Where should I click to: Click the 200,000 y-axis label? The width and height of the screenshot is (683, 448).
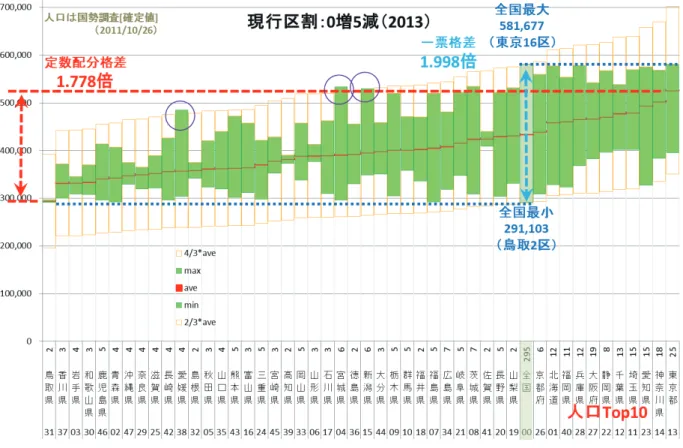coord(16,246)
